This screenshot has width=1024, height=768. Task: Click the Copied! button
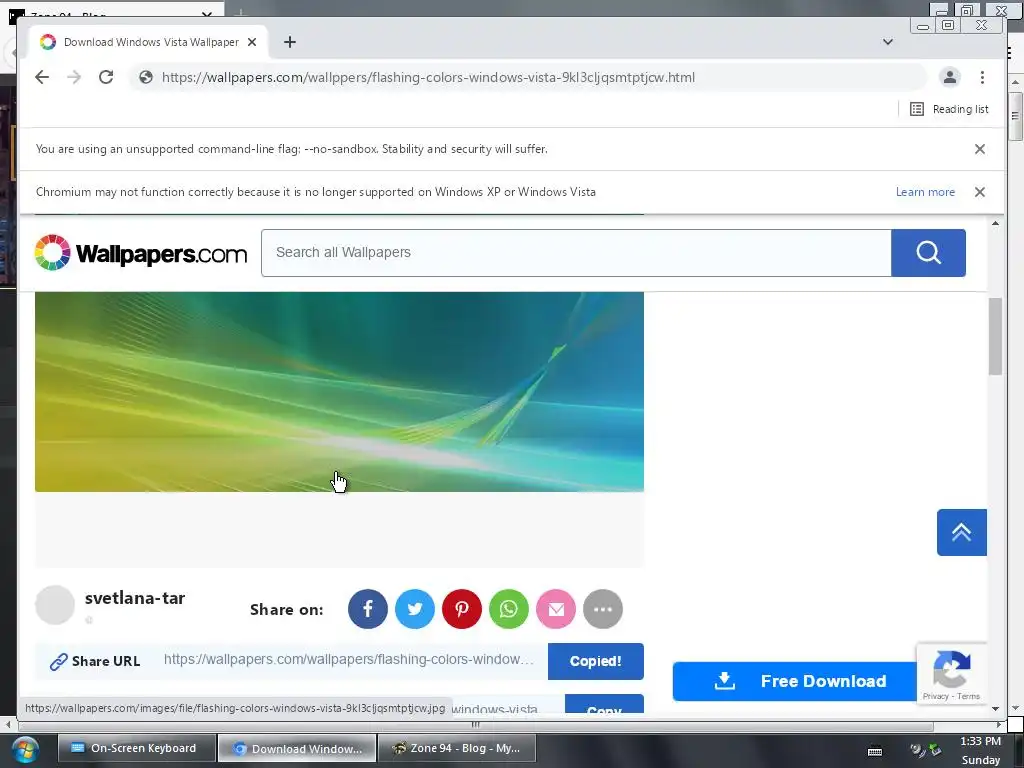pyautogui.click(x=596, y=661)
